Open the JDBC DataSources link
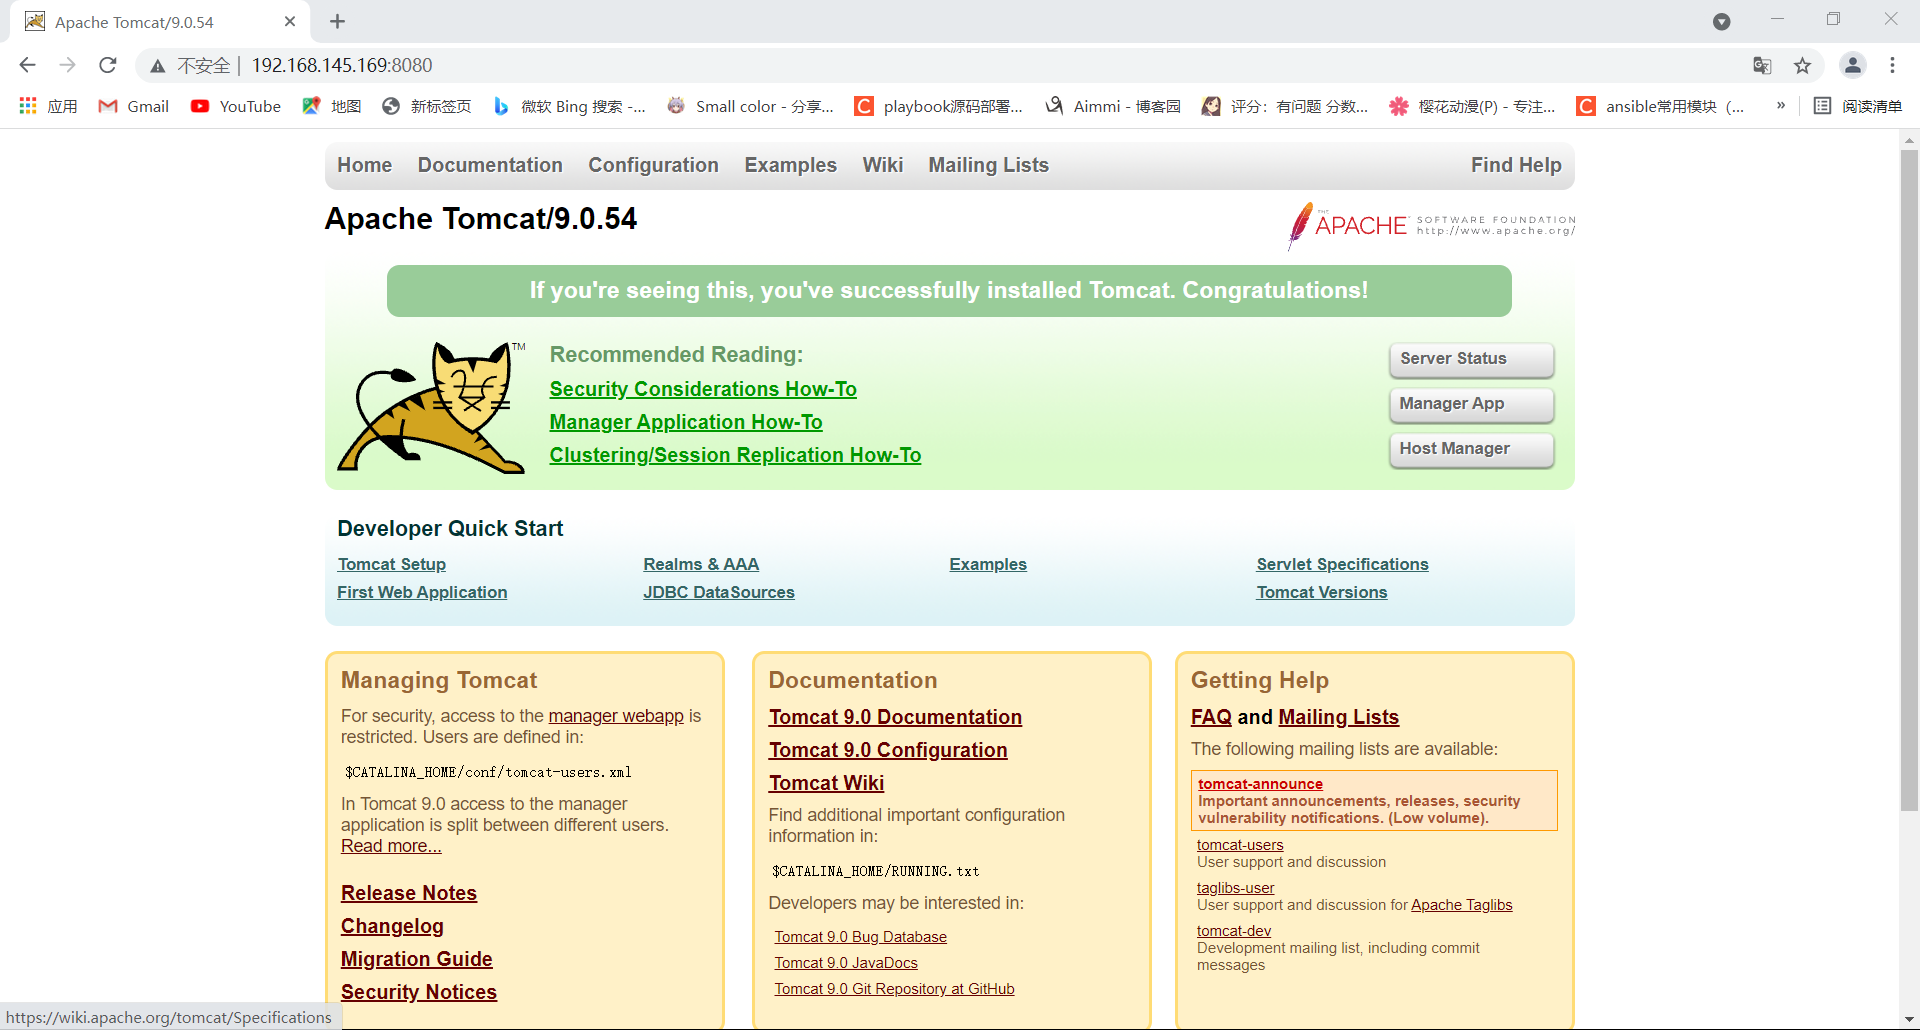 tap(719, 592)
